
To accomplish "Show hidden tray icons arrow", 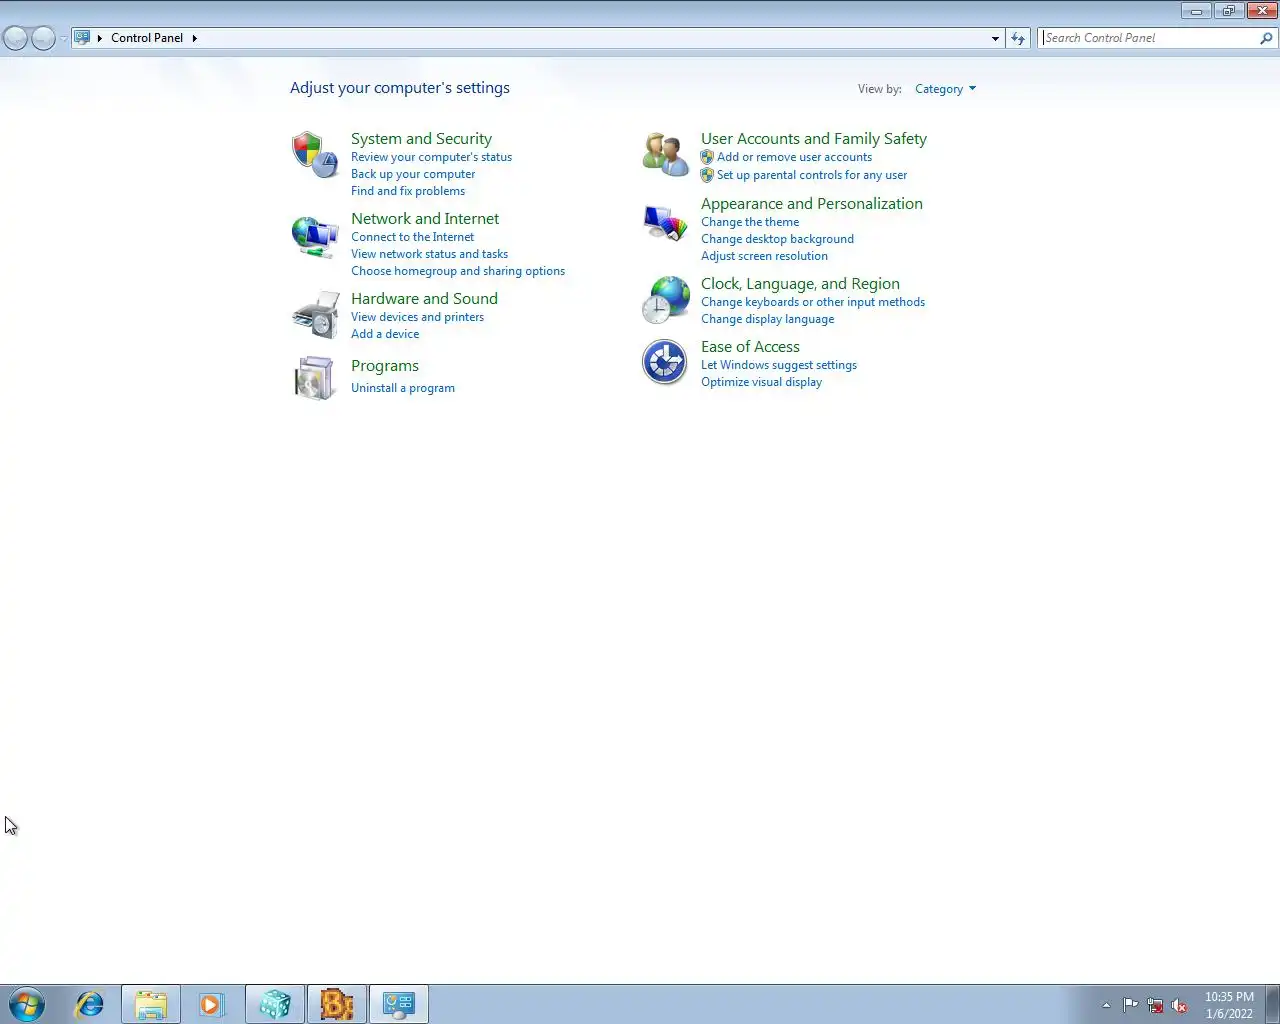I will [1106, 1005].
